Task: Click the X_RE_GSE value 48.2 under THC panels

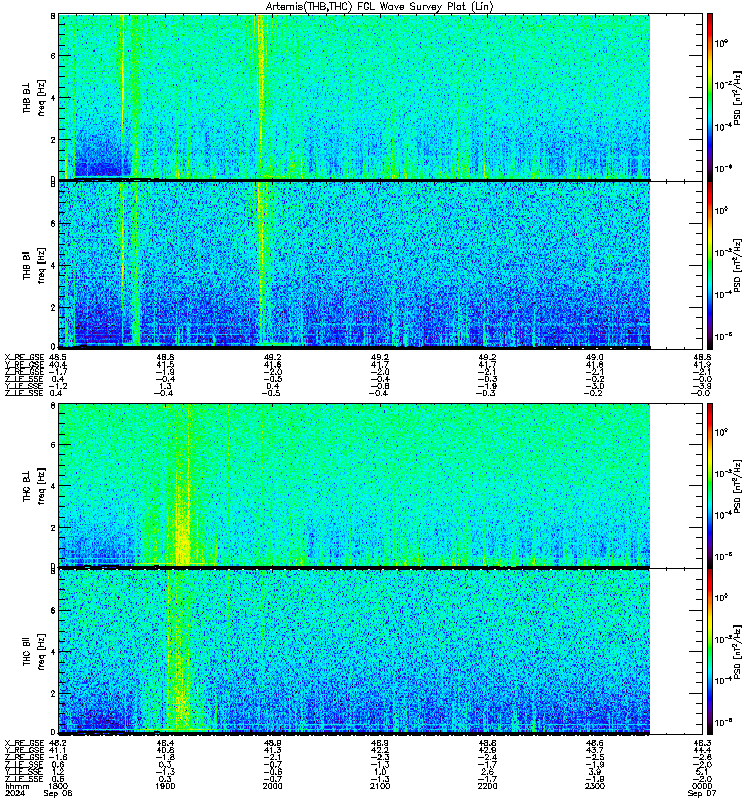Action: 58,743
